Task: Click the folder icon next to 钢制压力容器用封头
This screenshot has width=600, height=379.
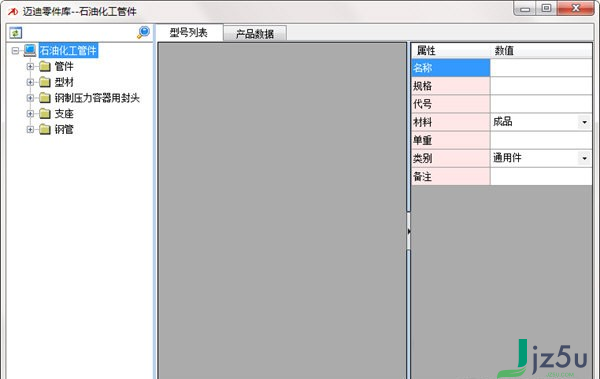Action: pos(45,98)
